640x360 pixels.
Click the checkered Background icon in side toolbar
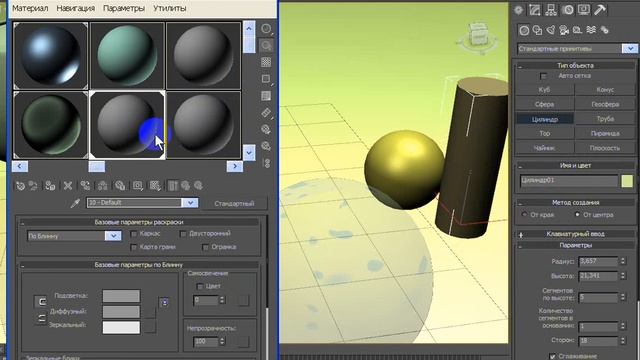[266, 62]
